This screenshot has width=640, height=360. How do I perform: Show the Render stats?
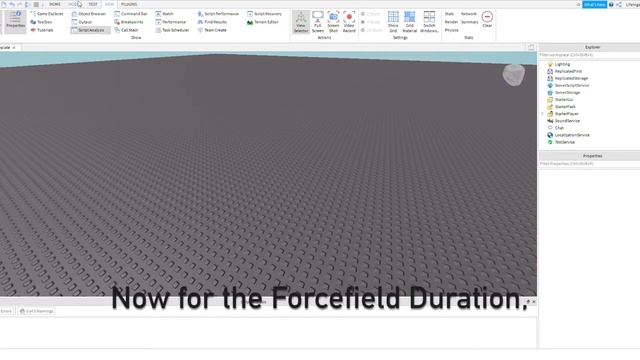click(451, 22)
